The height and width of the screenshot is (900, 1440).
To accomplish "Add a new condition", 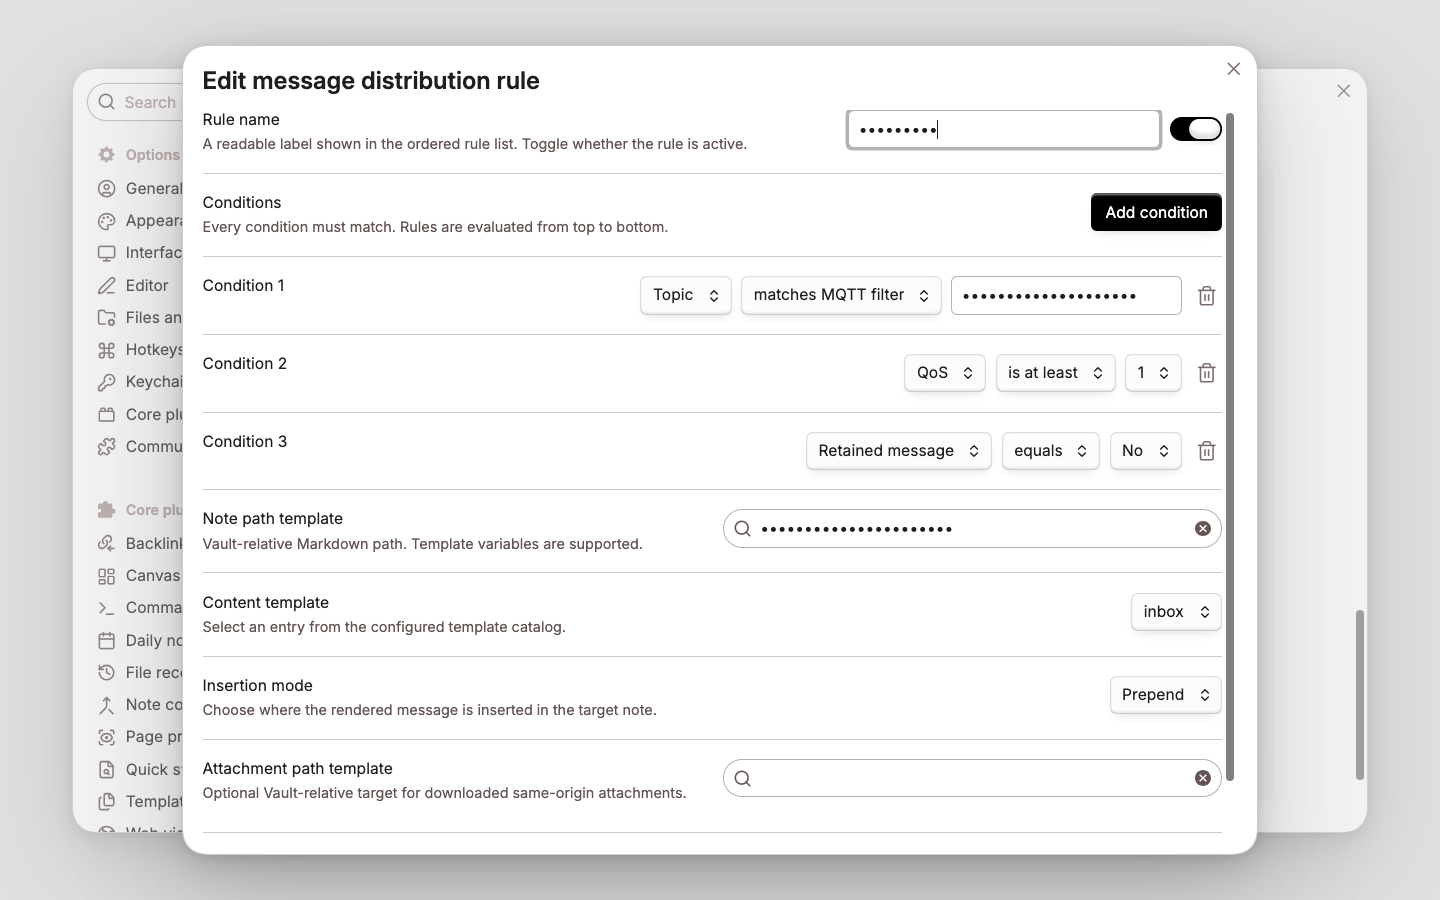I will coord(1156,212).
